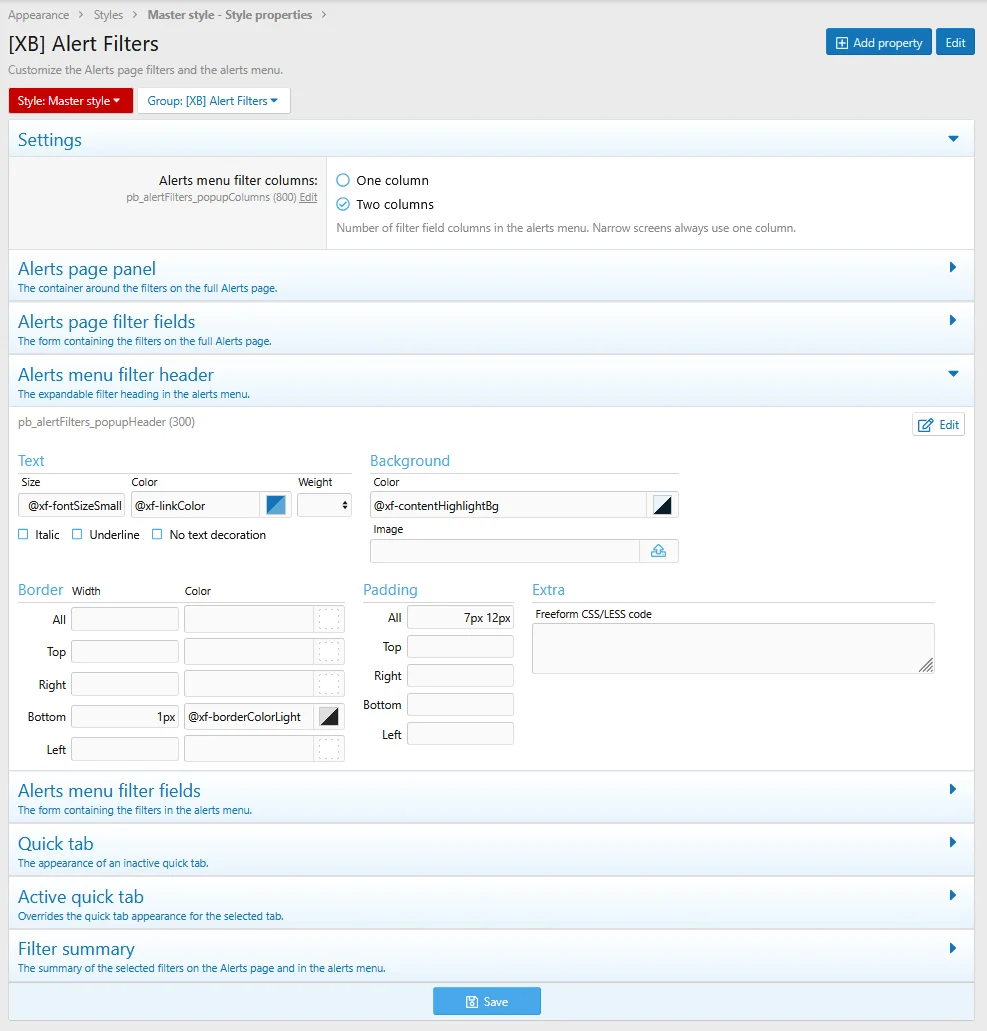987x1031 pixels.
Task: Open the background color swatch for @xf-contentHighlightBg
Action: click(662, 506)
